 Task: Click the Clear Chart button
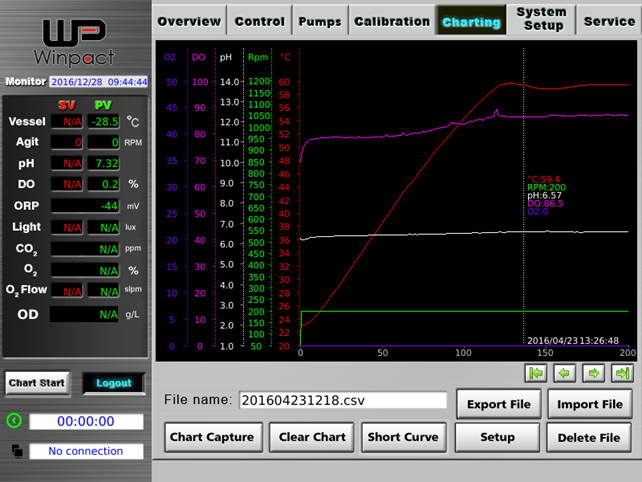coord(312,437)
